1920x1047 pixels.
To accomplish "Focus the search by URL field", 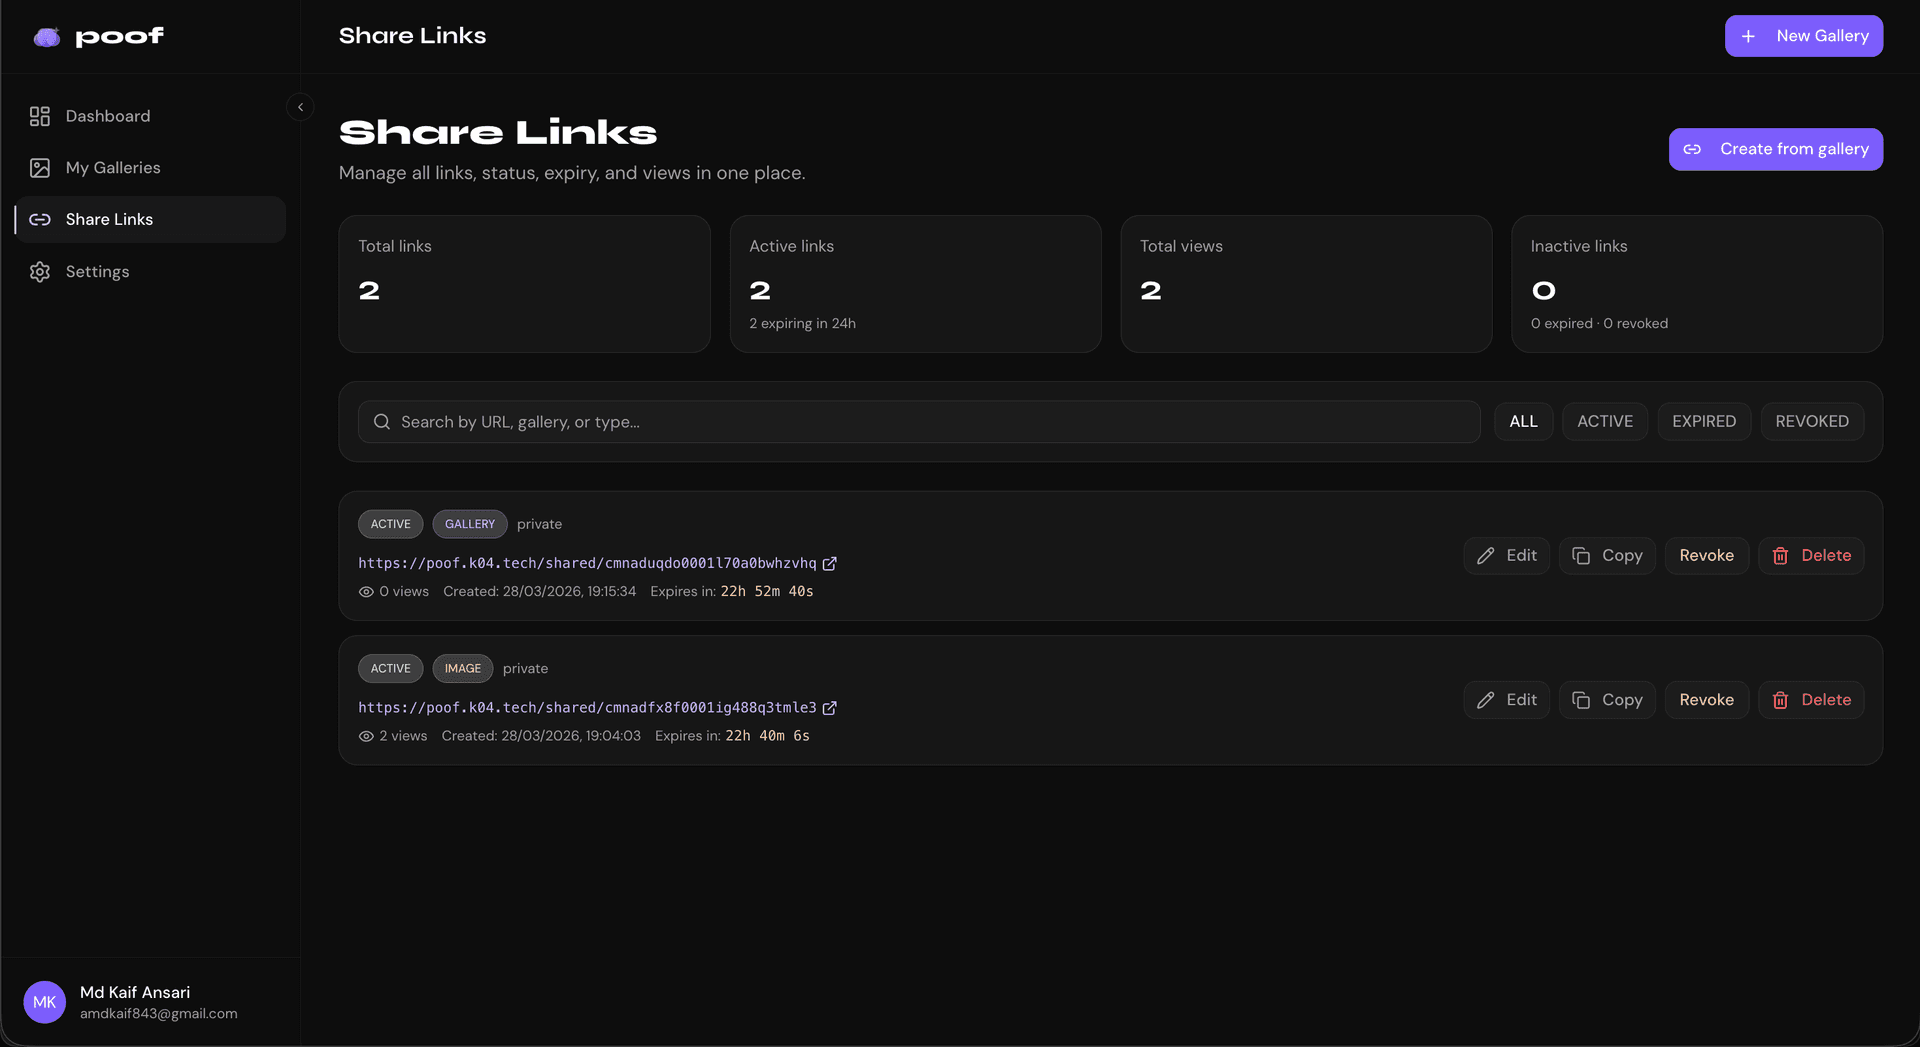I will click(919, 422).
